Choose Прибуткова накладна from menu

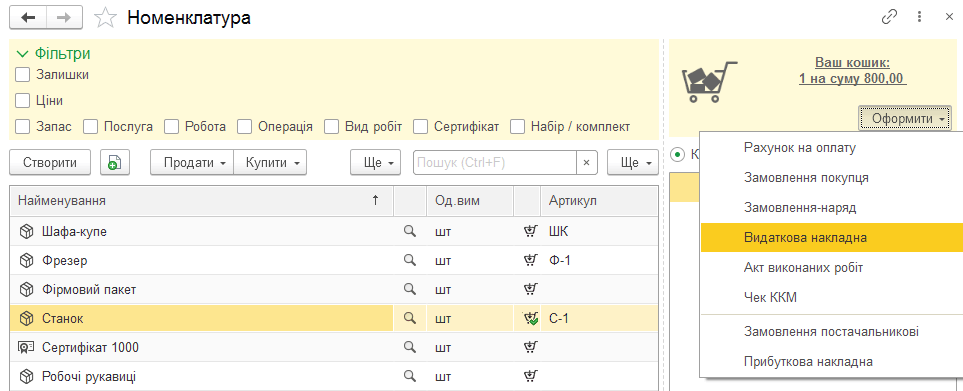832,362
